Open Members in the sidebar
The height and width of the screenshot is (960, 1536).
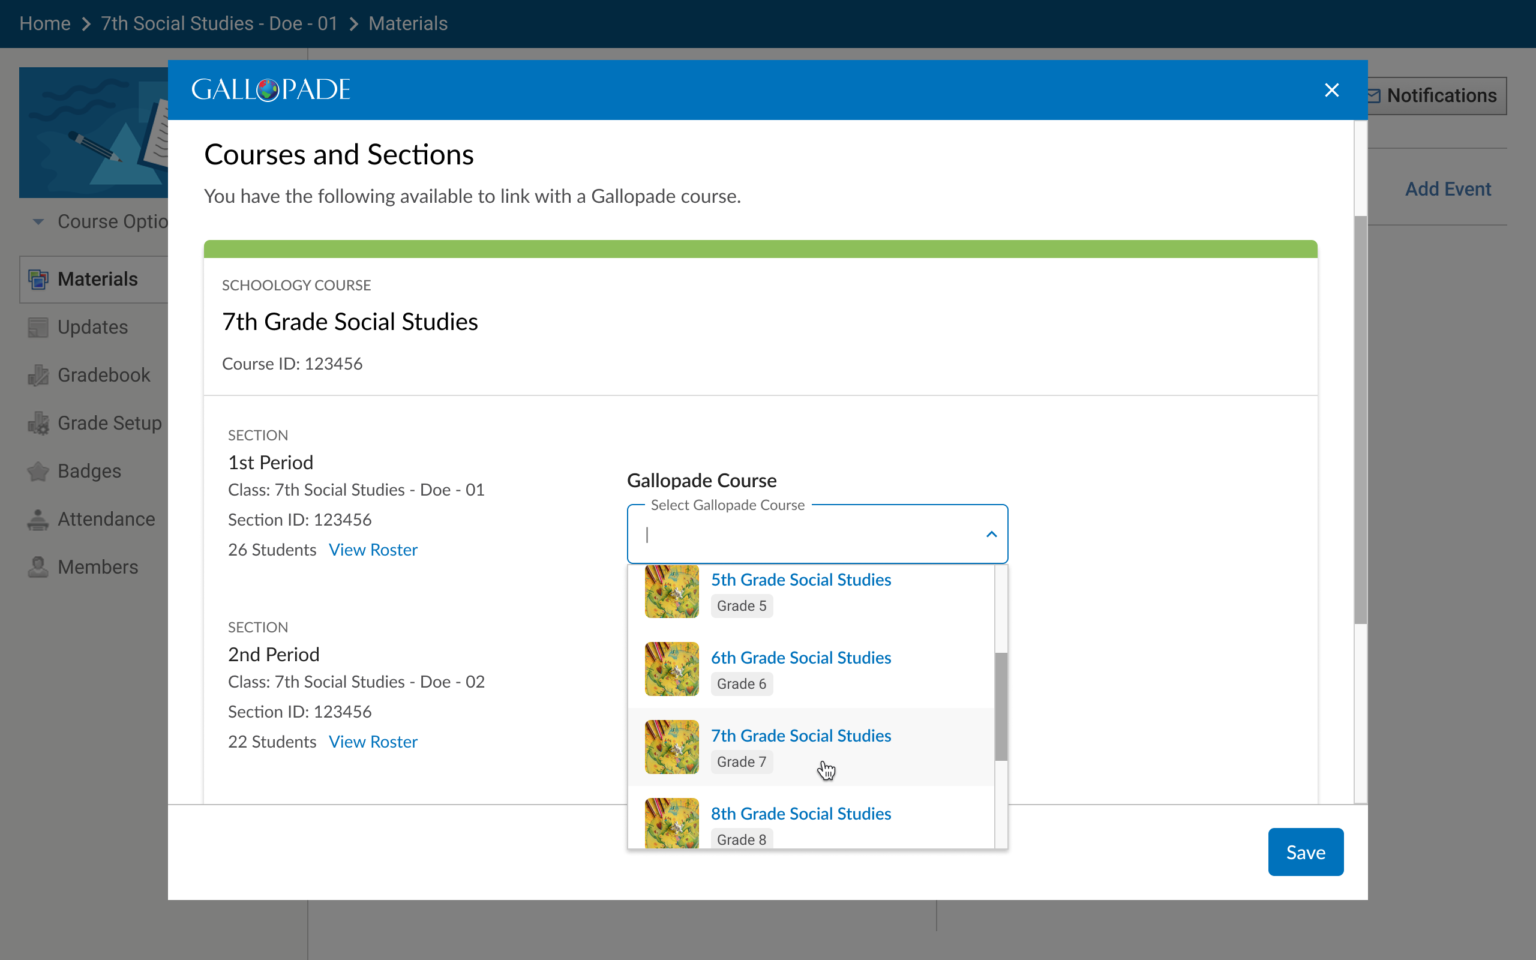point(98,567)
